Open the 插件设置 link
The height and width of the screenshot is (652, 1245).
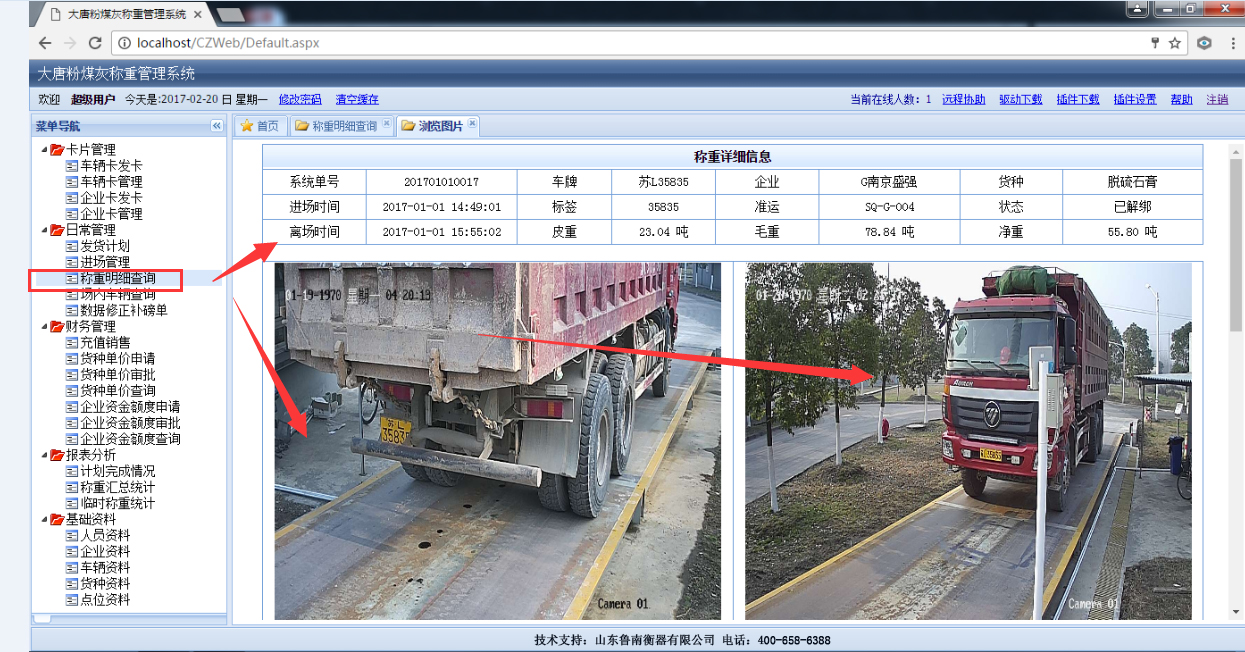click(x=1135, y=100)
